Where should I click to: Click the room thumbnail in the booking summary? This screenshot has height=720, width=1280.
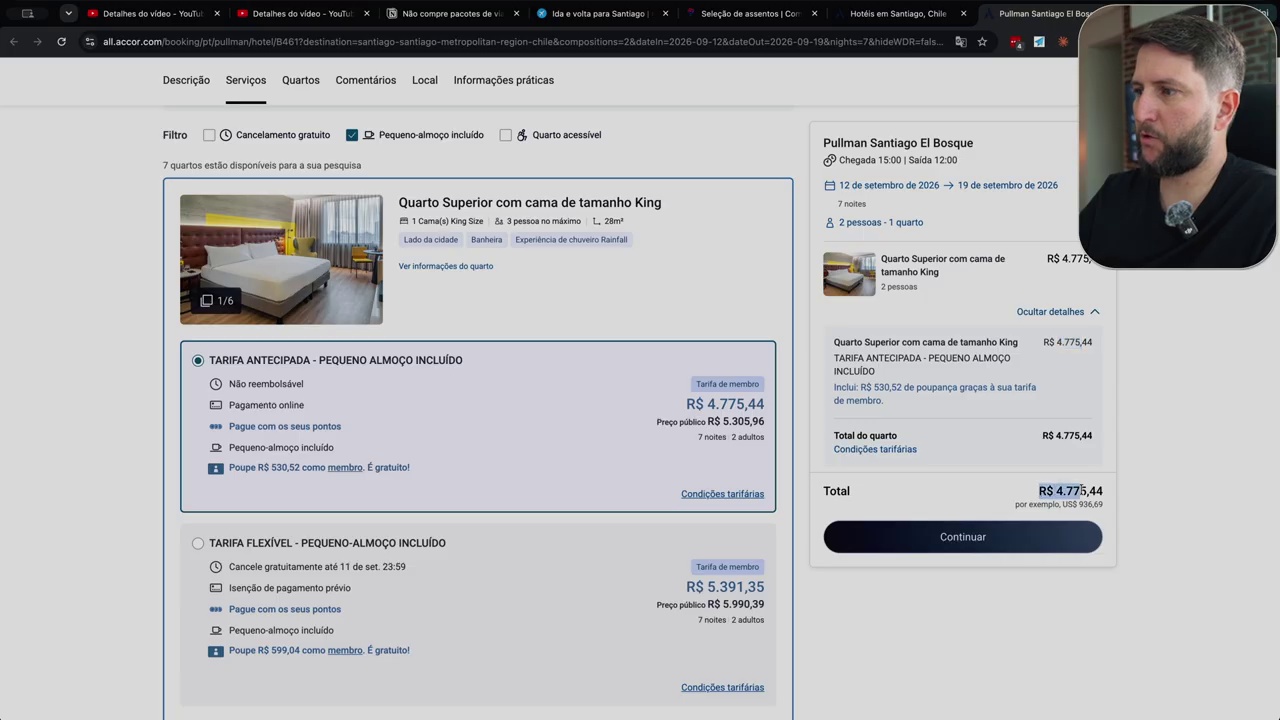(849, 274)
